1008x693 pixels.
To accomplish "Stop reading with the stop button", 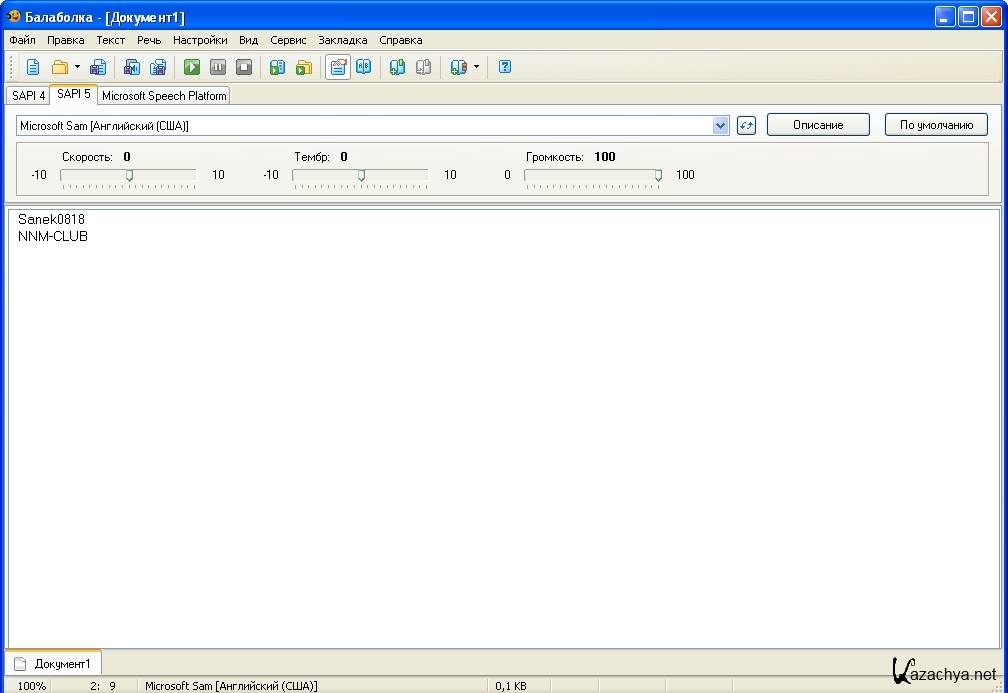I will pyautogui.click(x=244, y=67).
